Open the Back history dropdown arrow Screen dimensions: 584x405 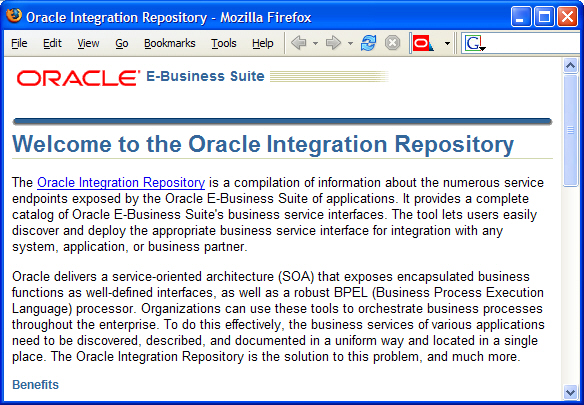point(315,44)
